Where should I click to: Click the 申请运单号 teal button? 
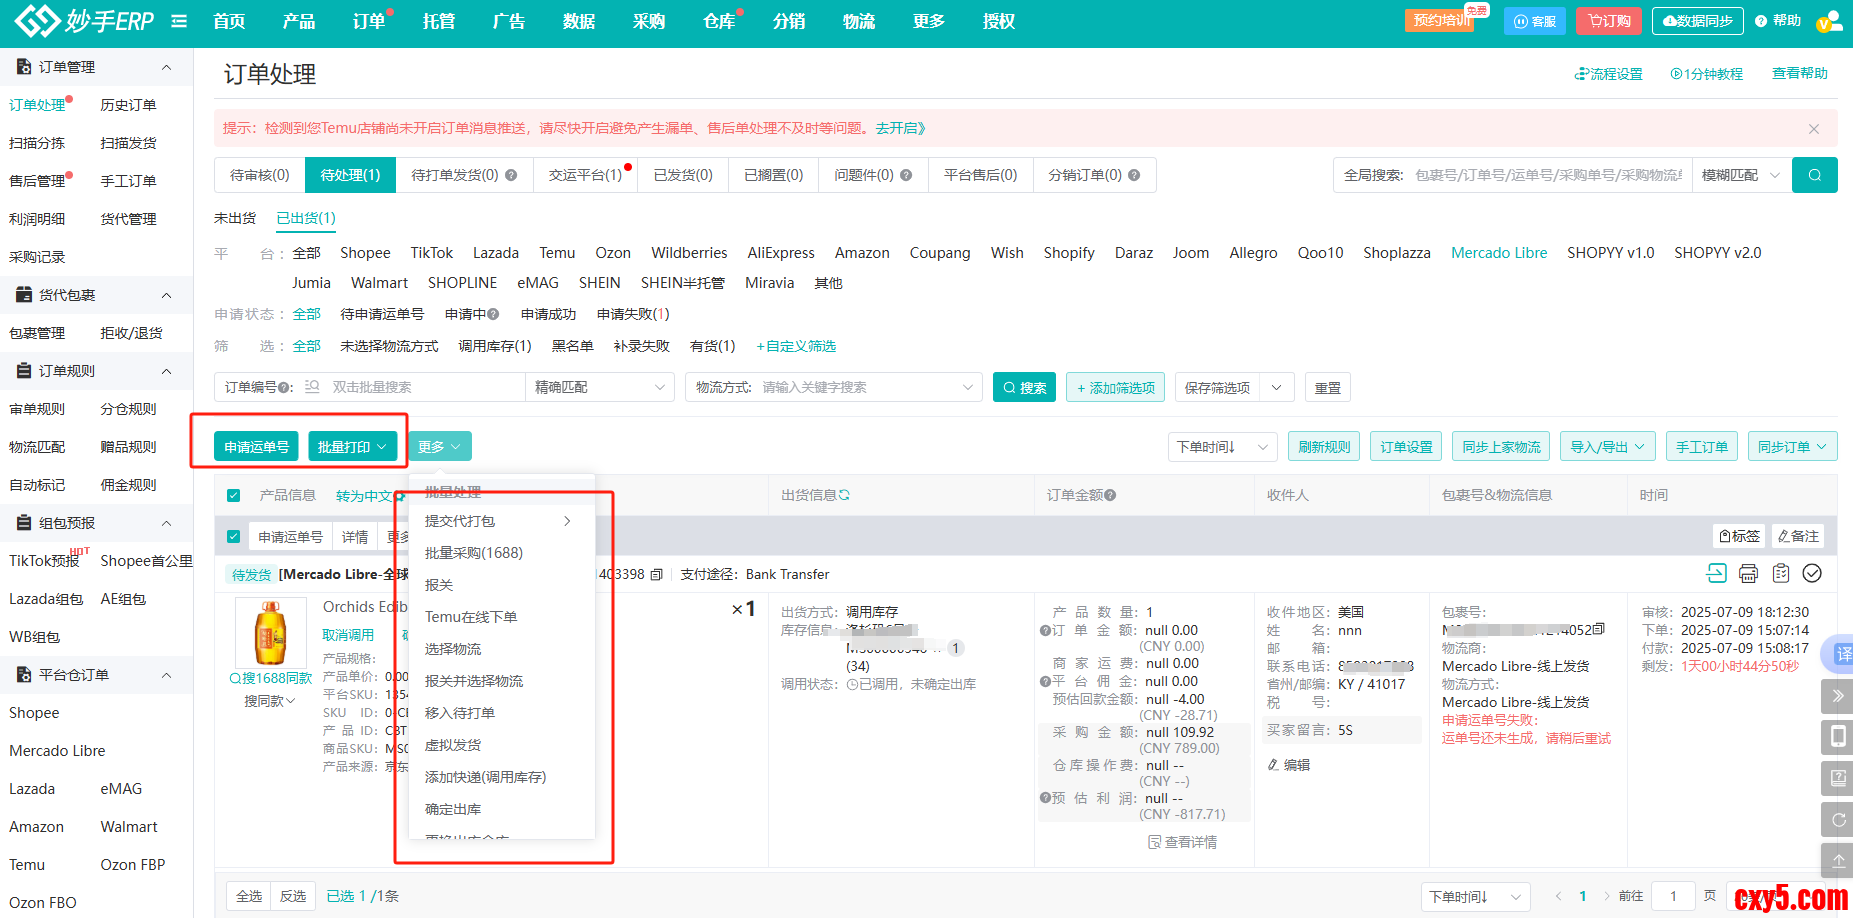pos(256,447)
